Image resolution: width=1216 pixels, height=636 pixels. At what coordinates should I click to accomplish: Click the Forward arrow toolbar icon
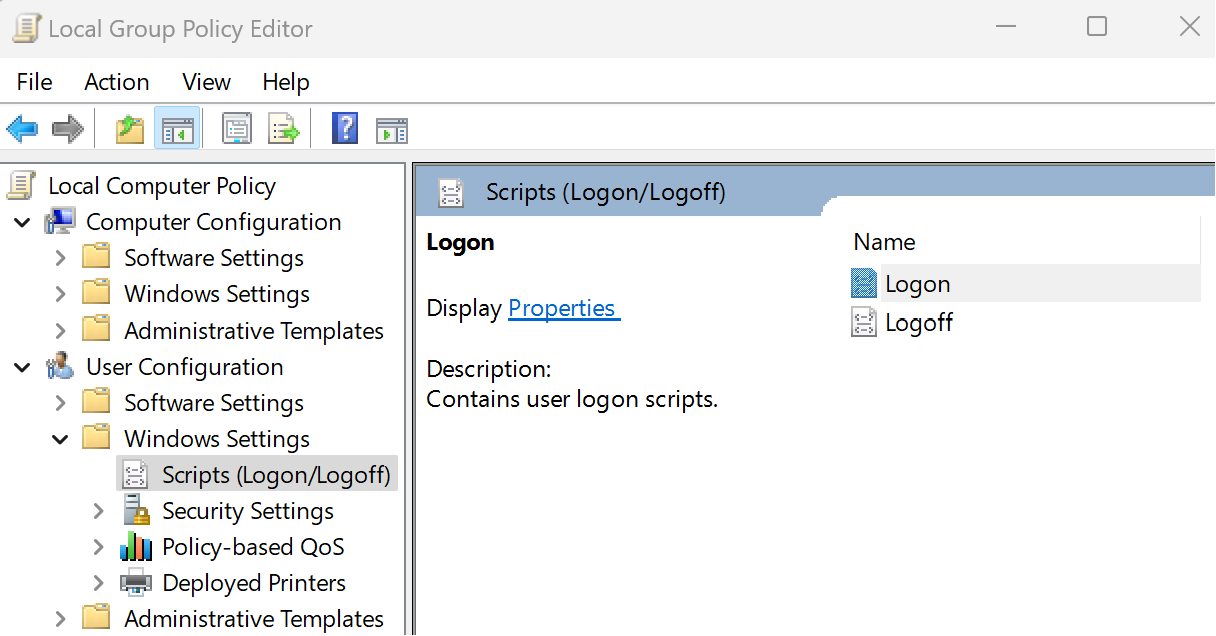(67, 129)
